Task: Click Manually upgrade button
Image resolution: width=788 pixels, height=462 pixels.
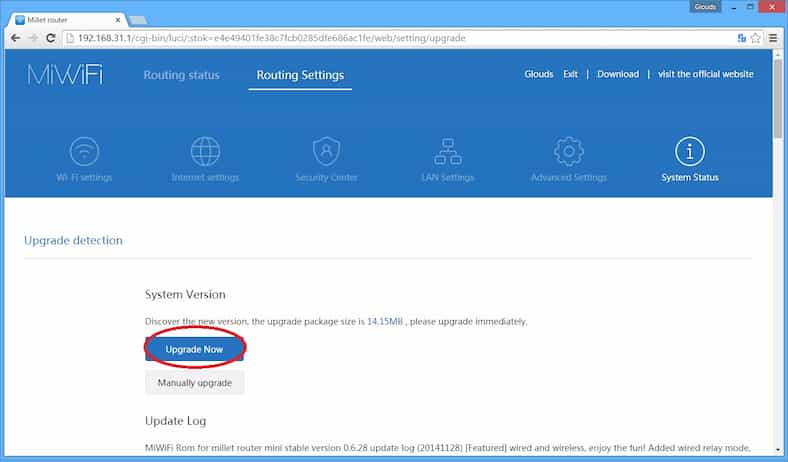Action: 194,383
